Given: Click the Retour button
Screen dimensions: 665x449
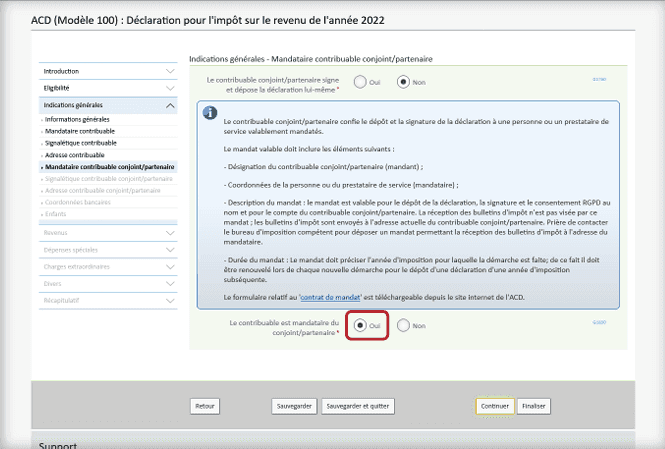Looking at the screenshot, I should click(205, 406).
